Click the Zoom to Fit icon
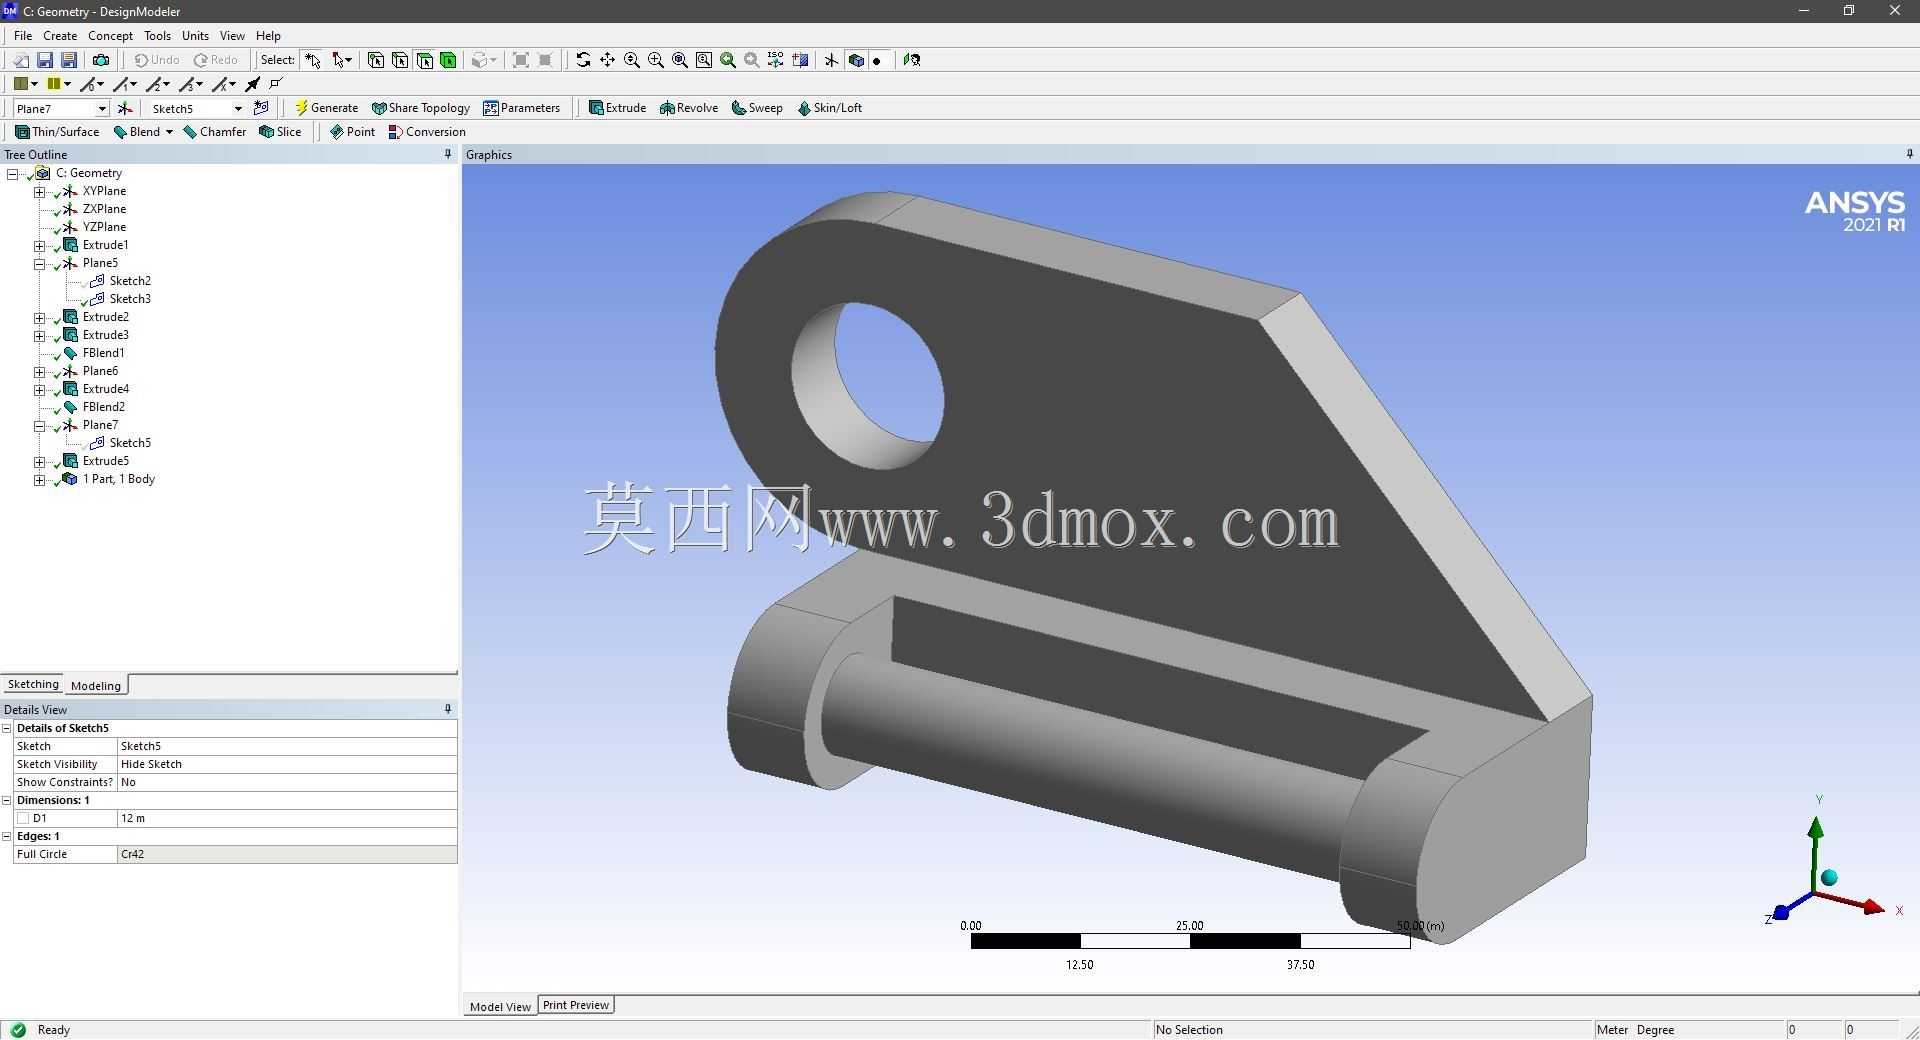Screen dimensions: 1920x1040 click(680, 60)
